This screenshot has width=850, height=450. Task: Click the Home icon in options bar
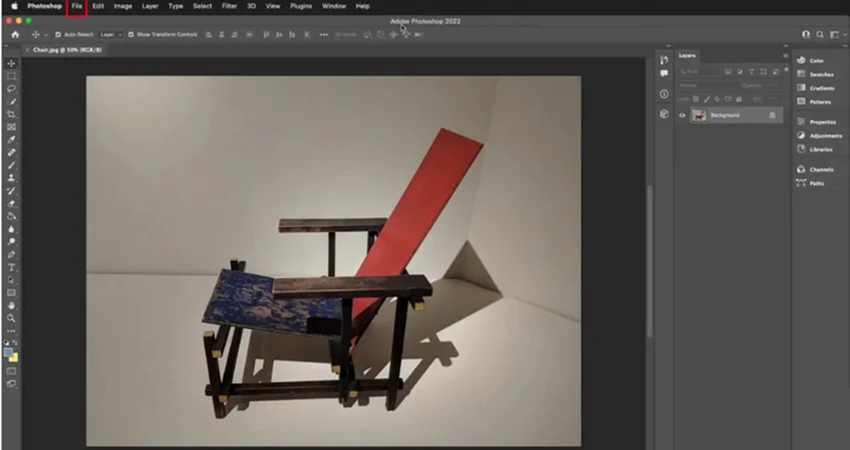(x=15, y=35)
